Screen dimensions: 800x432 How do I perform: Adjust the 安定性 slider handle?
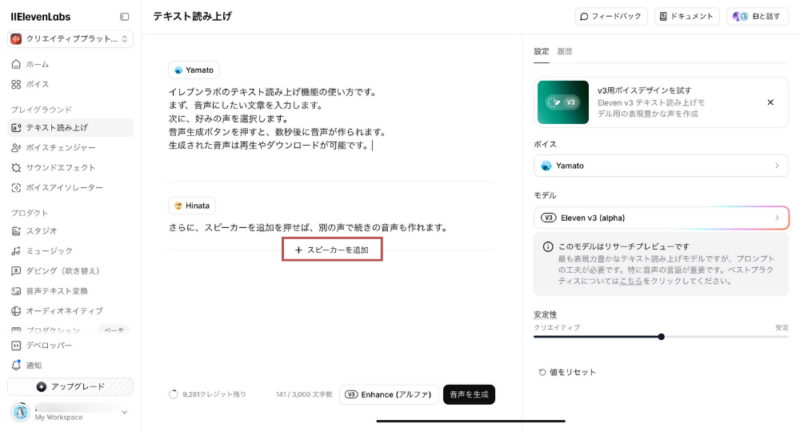(661, 337)
